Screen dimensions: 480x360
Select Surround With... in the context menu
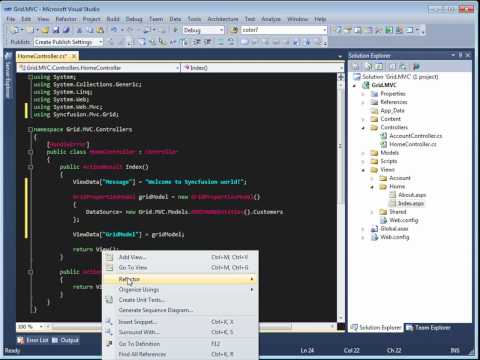180,332
